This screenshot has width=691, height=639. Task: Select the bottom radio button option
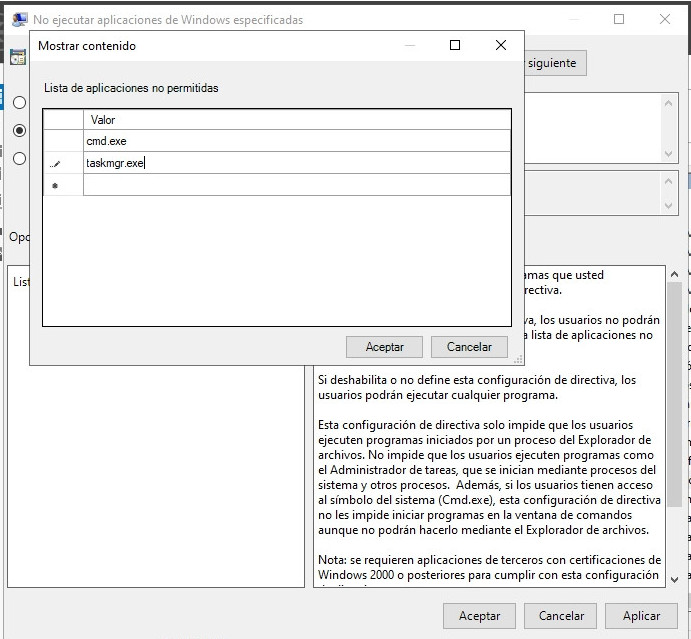(x=19, y=157)
